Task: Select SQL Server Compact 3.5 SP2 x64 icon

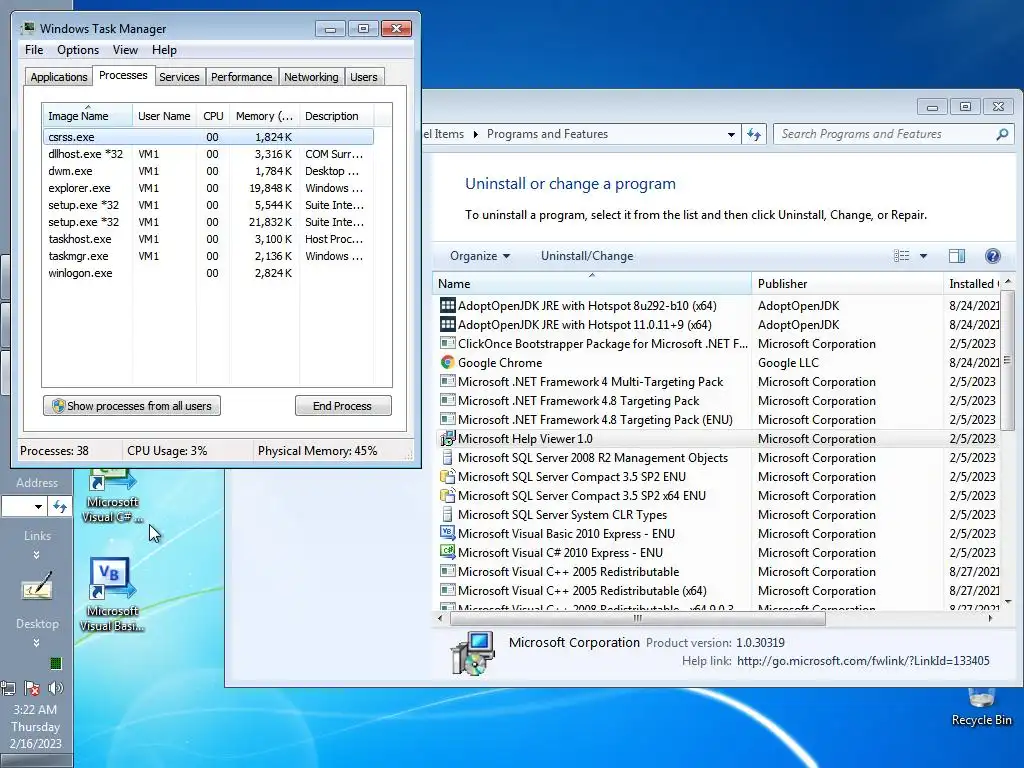Action: pyautogui.click(x=447, y=495)
